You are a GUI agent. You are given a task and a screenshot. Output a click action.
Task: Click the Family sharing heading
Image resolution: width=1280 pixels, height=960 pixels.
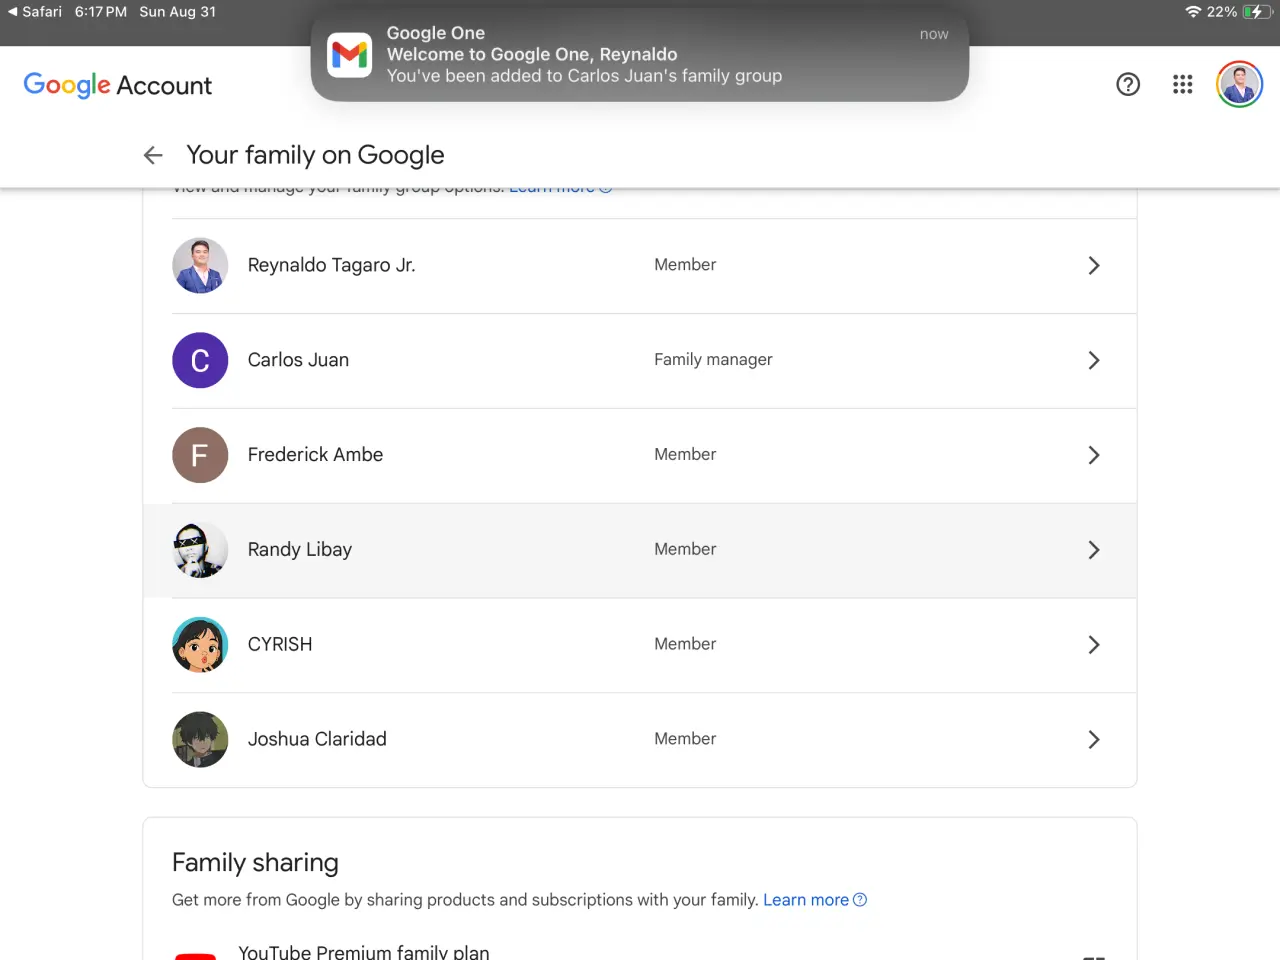[255, 863]
